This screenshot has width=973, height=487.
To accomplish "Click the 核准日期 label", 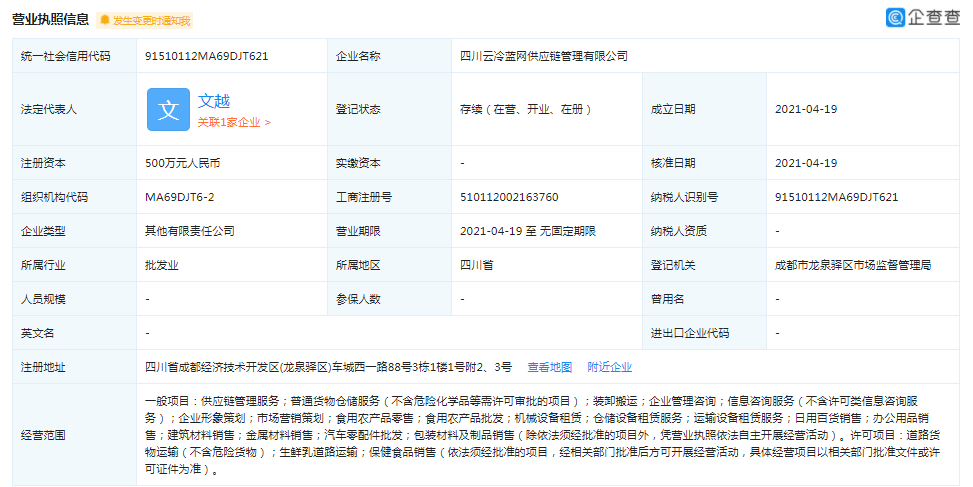I will click(673, 163).
